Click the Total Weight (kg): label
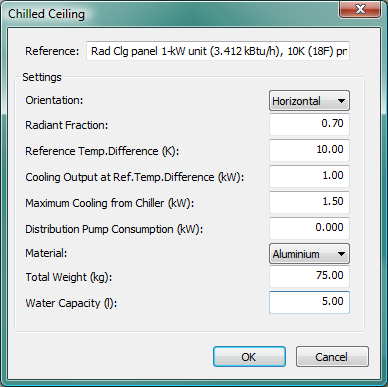 pos(69,277)
